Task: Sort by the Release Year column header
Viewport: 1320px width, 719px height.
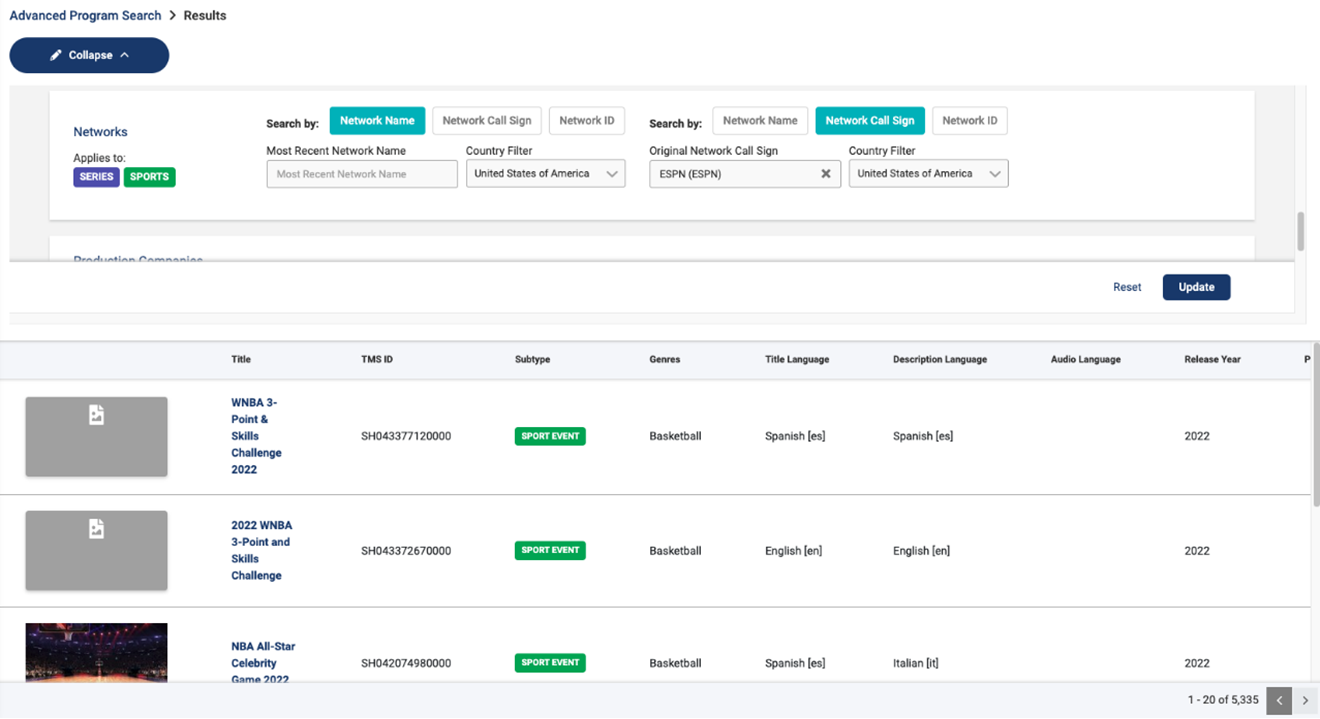Action: pyautogui.click(x=1212, y=359)
